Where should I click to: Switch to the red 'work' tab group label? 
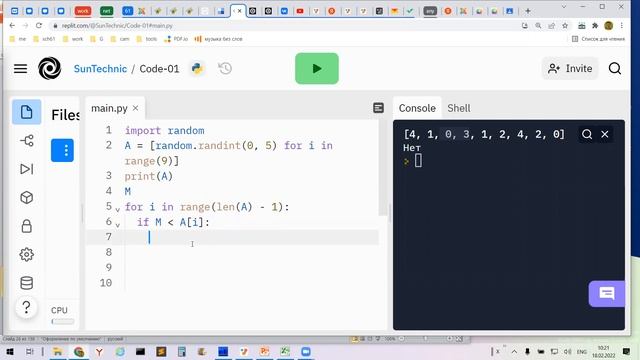[82, 11]
